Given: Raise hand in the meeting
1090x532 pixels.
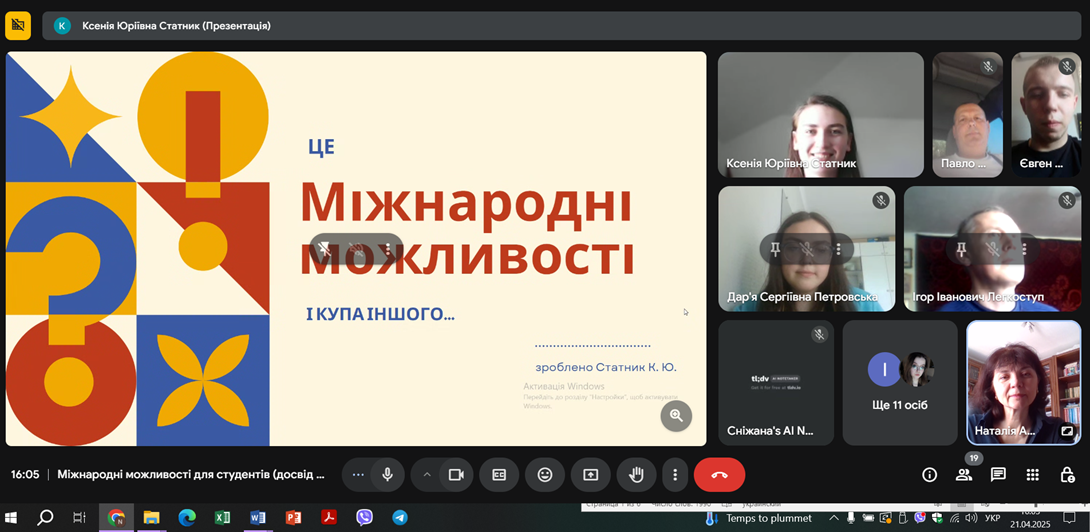Looking at the screenshot, I should coord(635,475).
